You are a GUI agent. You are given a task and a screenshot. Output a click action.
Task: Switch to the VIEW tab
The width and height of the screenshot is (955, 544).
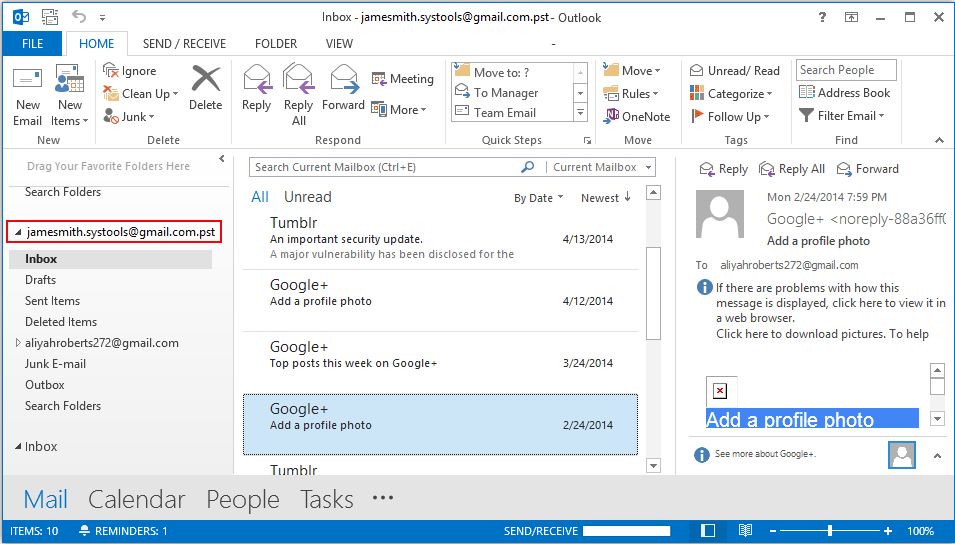[339, 44]
